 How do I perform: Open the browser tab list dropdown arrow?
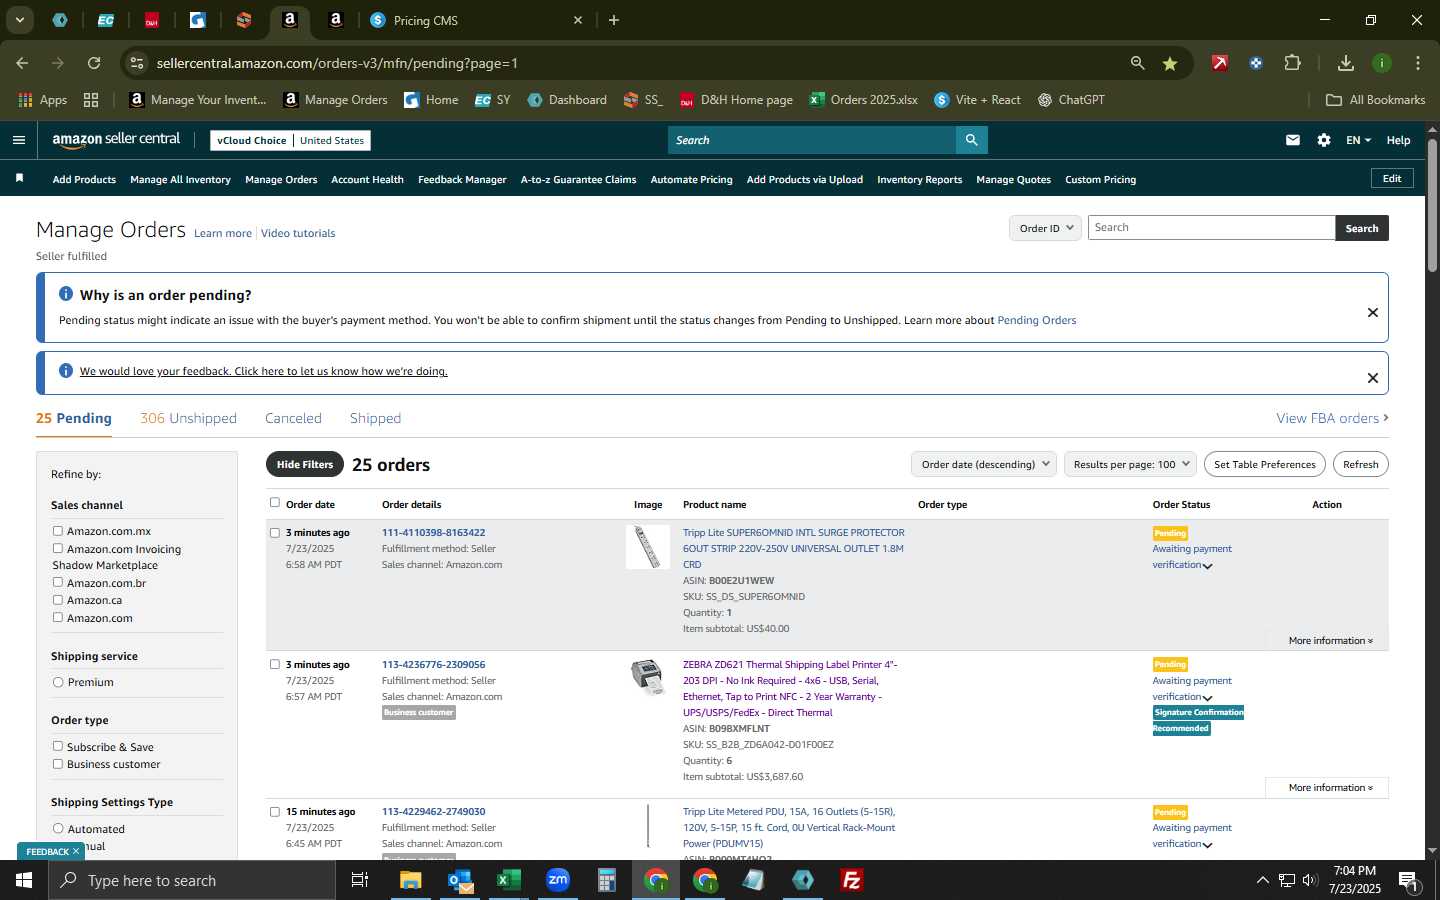click(x=19, y=20)
